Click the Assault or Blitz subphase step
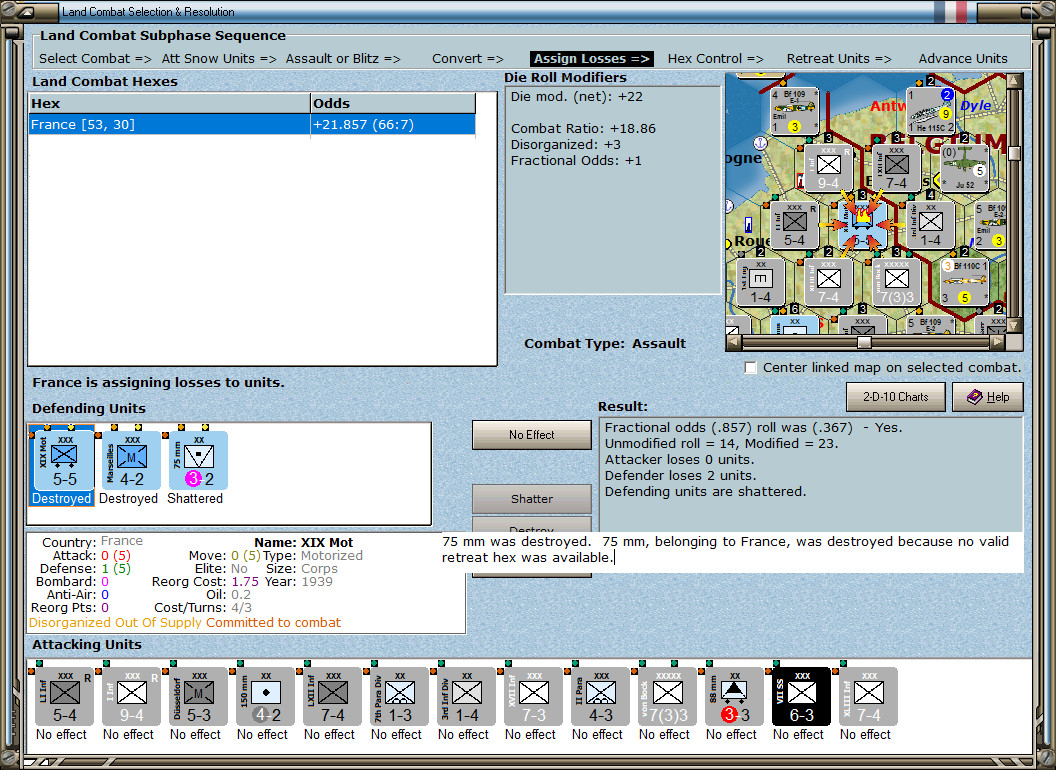Viewport: 1056px width, 770px height. pos(343,59)
